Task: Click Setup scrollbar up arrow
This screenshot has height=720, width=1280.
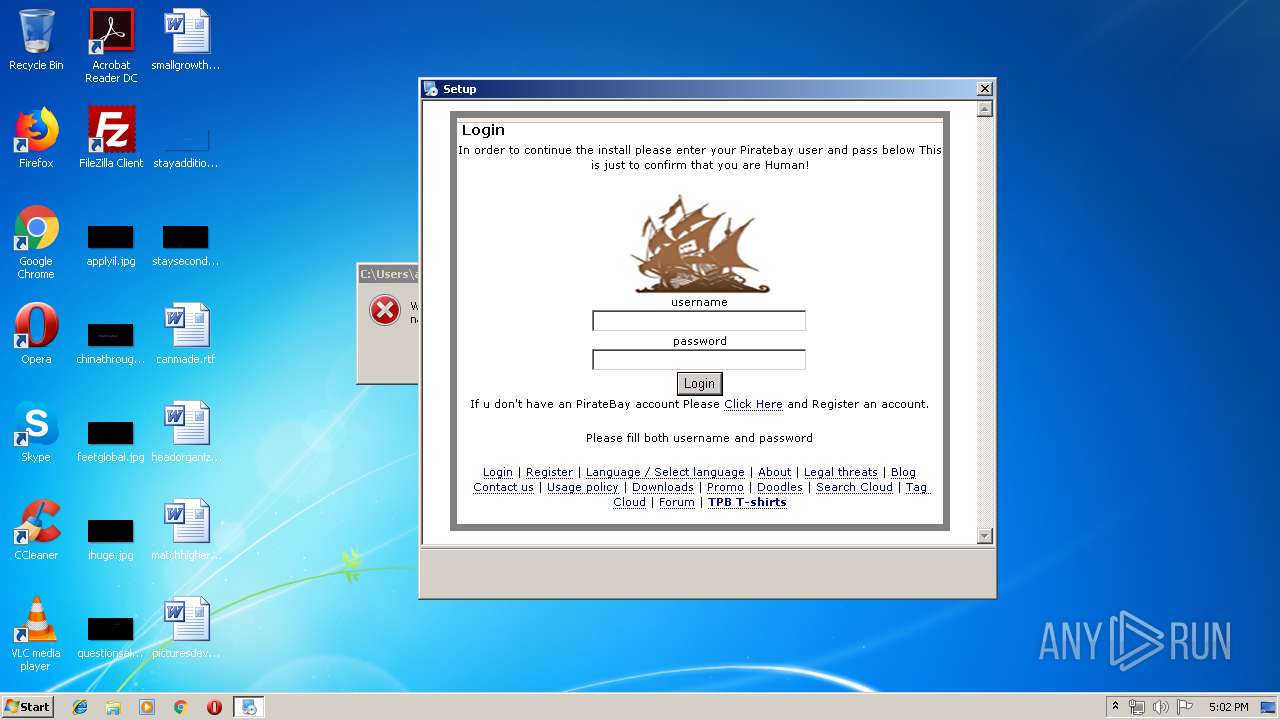Action: click(984, 109)
